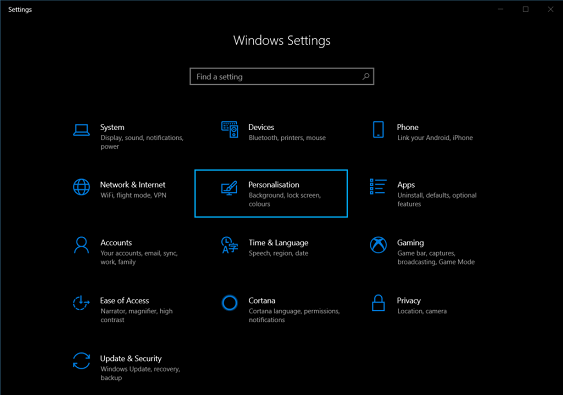Screen dimensions: 563x395
Task: Open Phone settings
Action: [408, 127]
